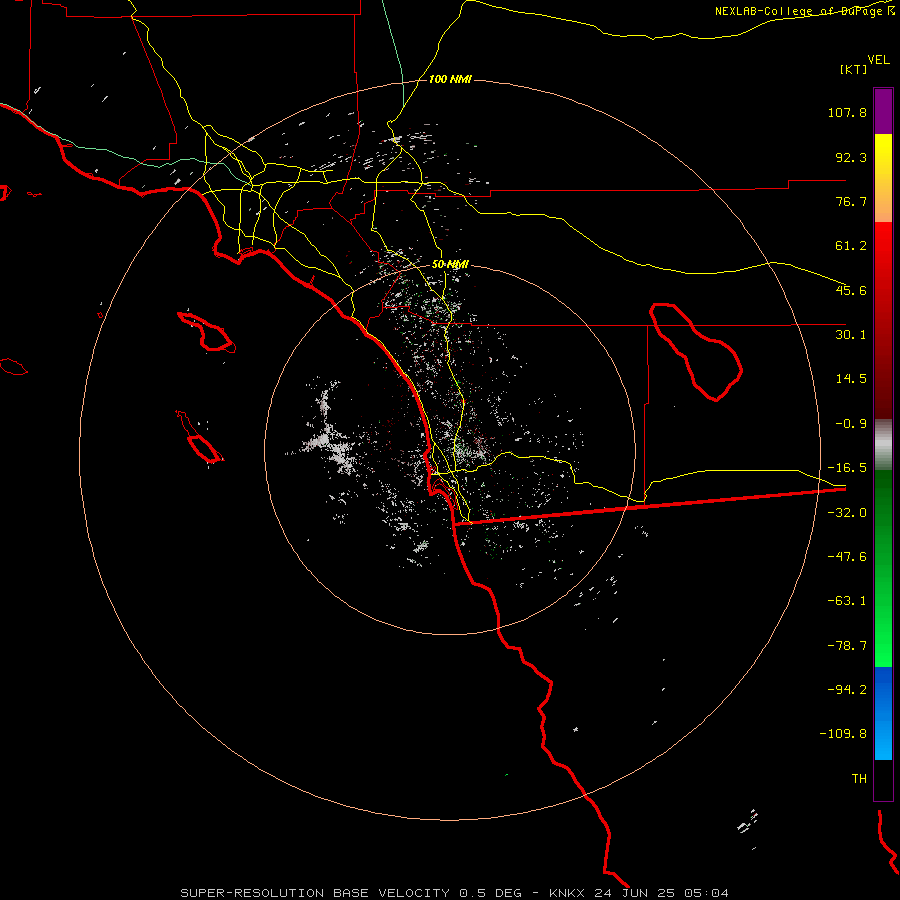The image size is (900, 900).
Task: Pick the bright red color bar segment
Action: click(883, 320)
